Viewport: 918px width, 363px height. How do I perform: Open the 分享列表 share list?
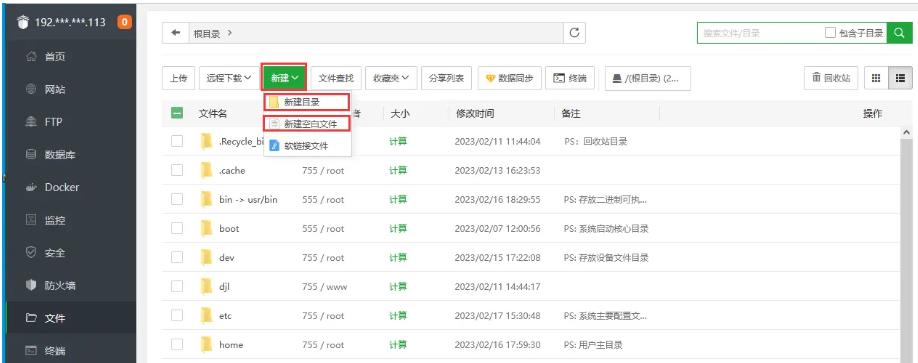coord(446,78)
